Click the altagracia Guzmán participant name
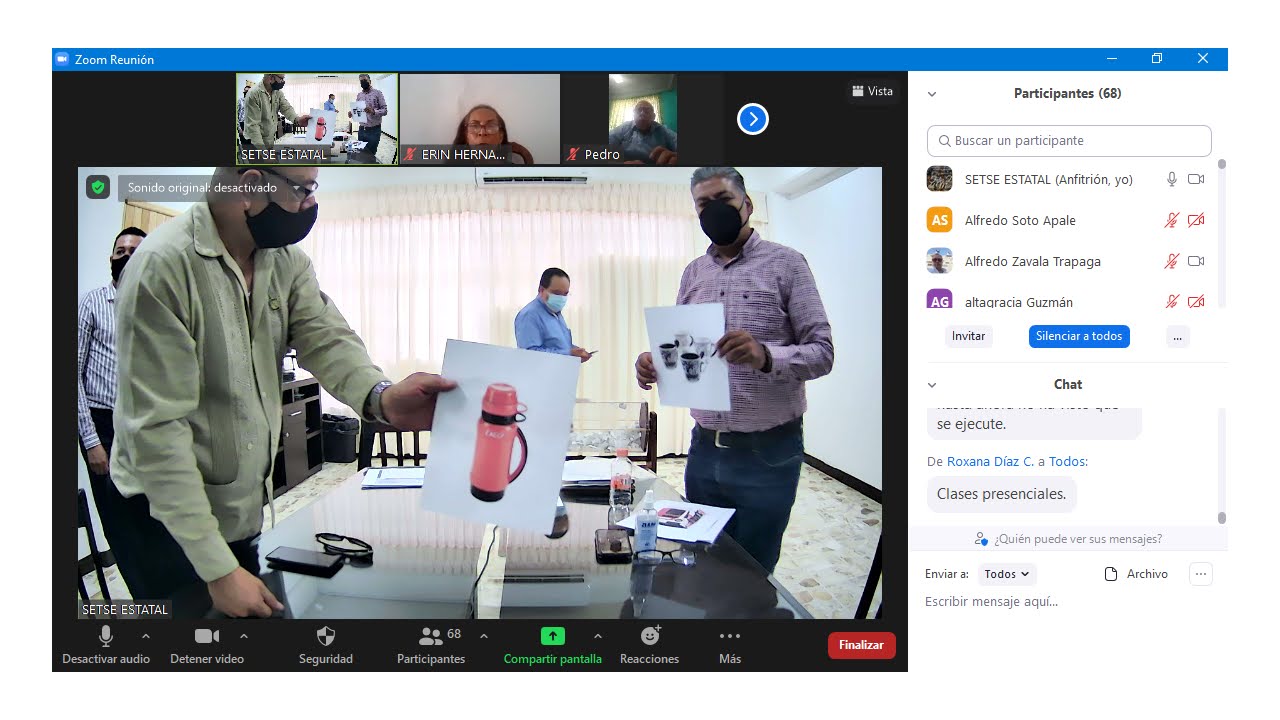 [1019, 302]
